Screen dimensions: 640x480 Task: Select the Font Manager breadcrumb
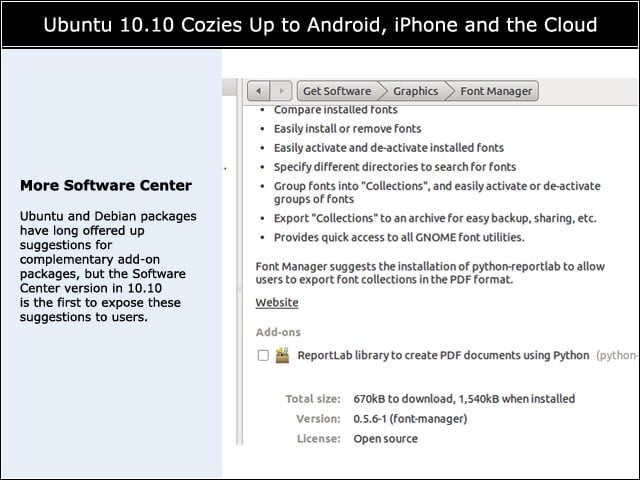[x=496, y=91]
